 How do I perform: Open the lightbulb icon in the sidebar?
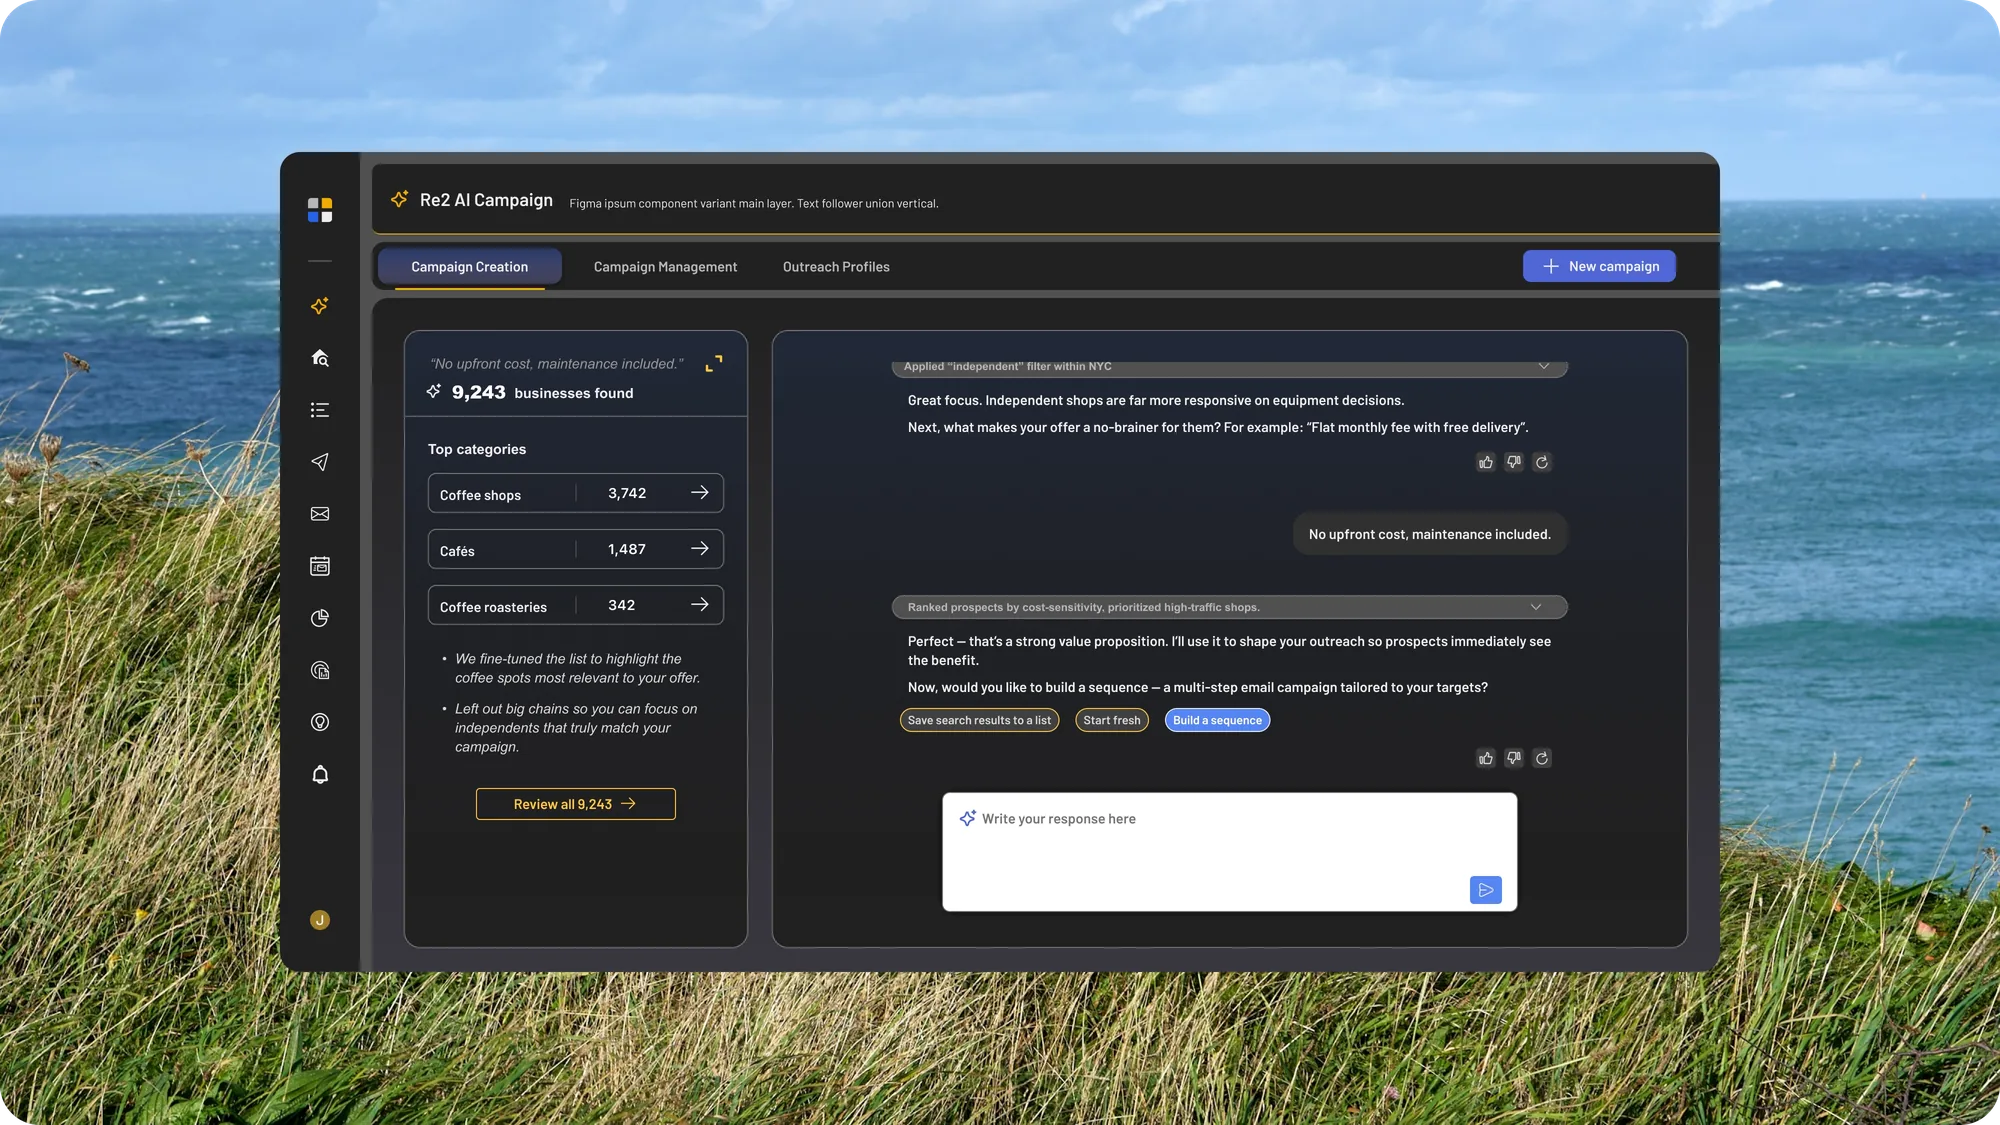(320, 722)
